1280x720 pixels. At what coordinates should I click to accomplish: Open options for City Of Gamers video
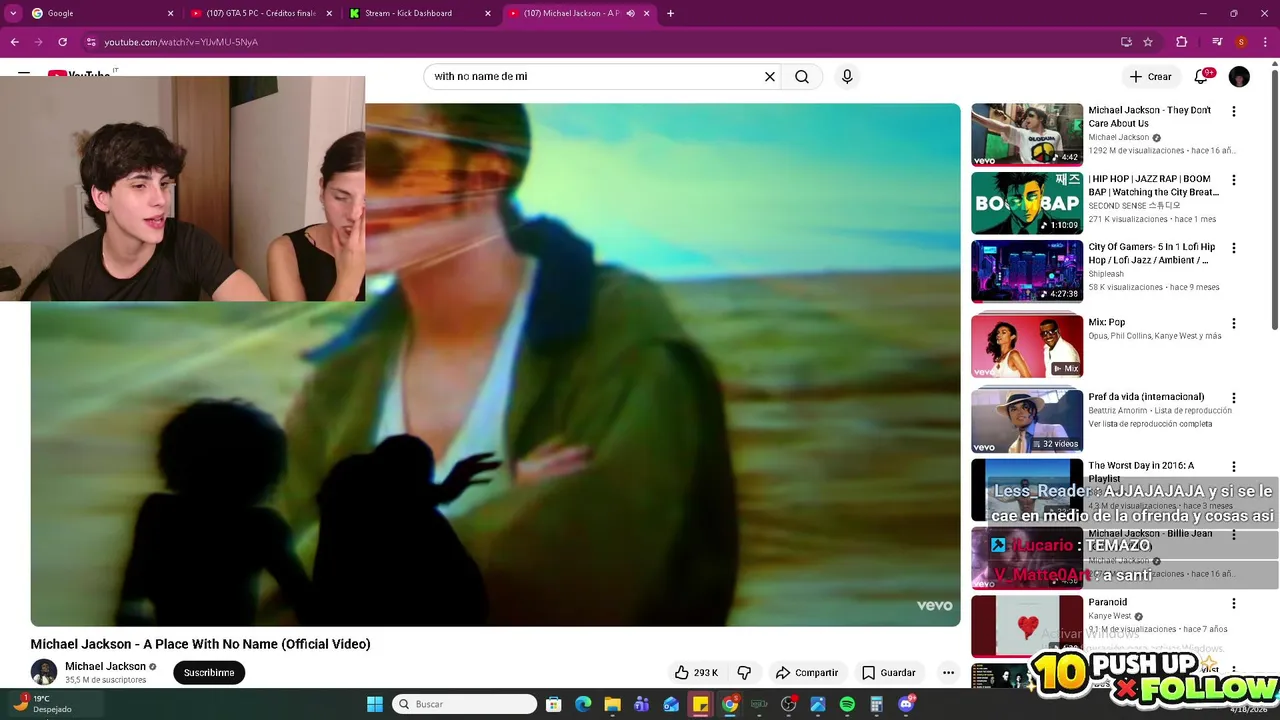(x=1233, y=248)
